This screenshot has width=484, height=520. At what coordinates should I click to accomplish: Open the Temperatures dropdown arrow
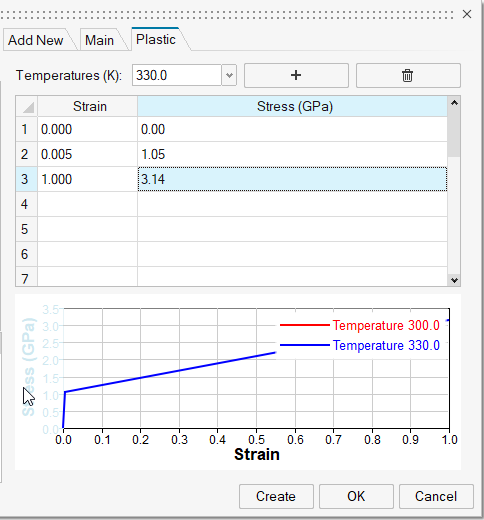coord(229,75)
